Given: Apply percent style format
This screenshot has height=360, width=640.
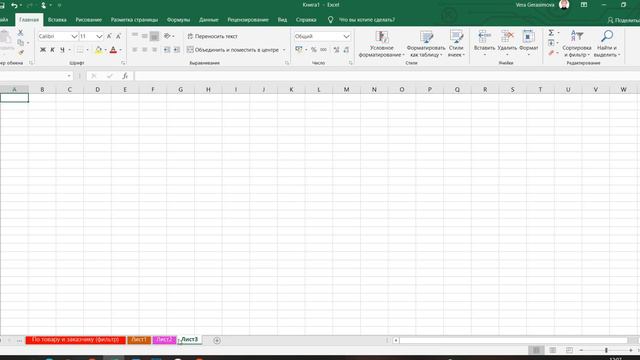Looking at the screenshot, I should tap(313, 50).
